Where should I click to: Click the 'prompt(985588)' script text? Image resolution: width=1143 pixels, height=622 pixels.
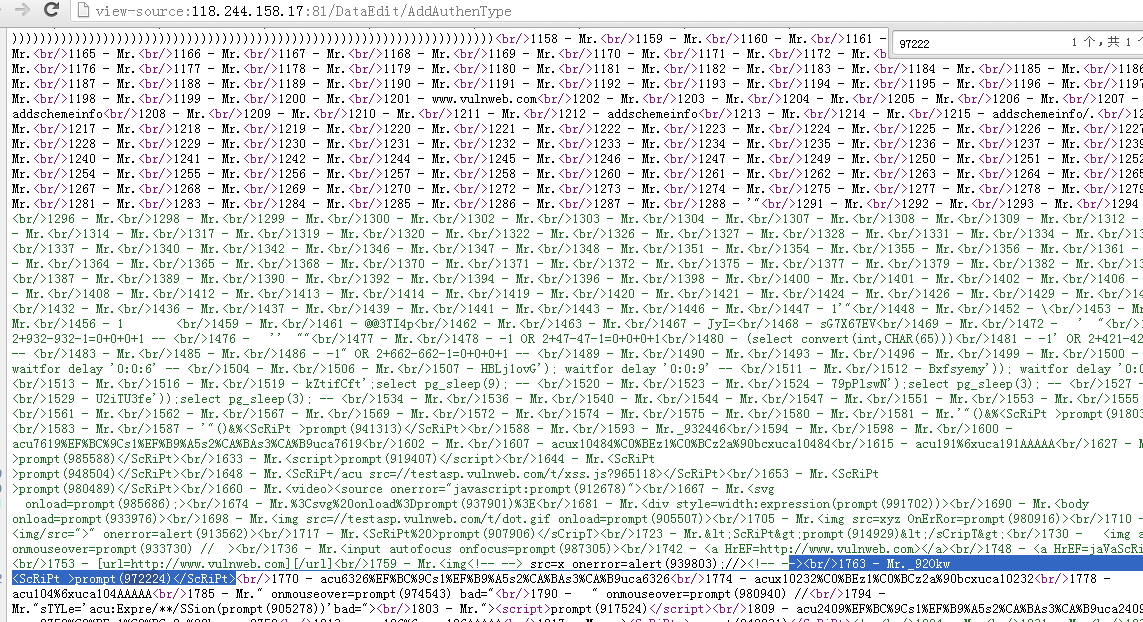pos(66,459)
